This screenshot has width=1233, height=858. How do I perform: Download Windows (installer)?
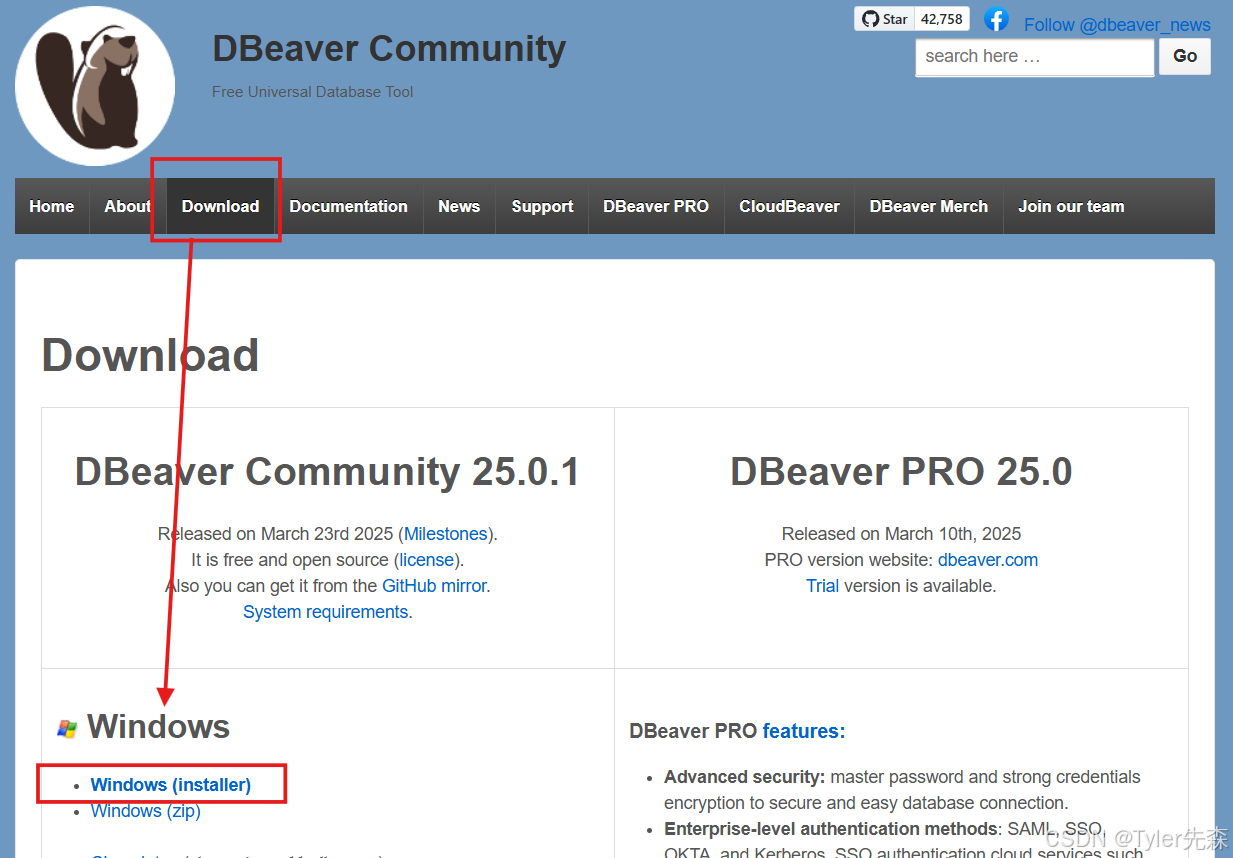[171, 785]
